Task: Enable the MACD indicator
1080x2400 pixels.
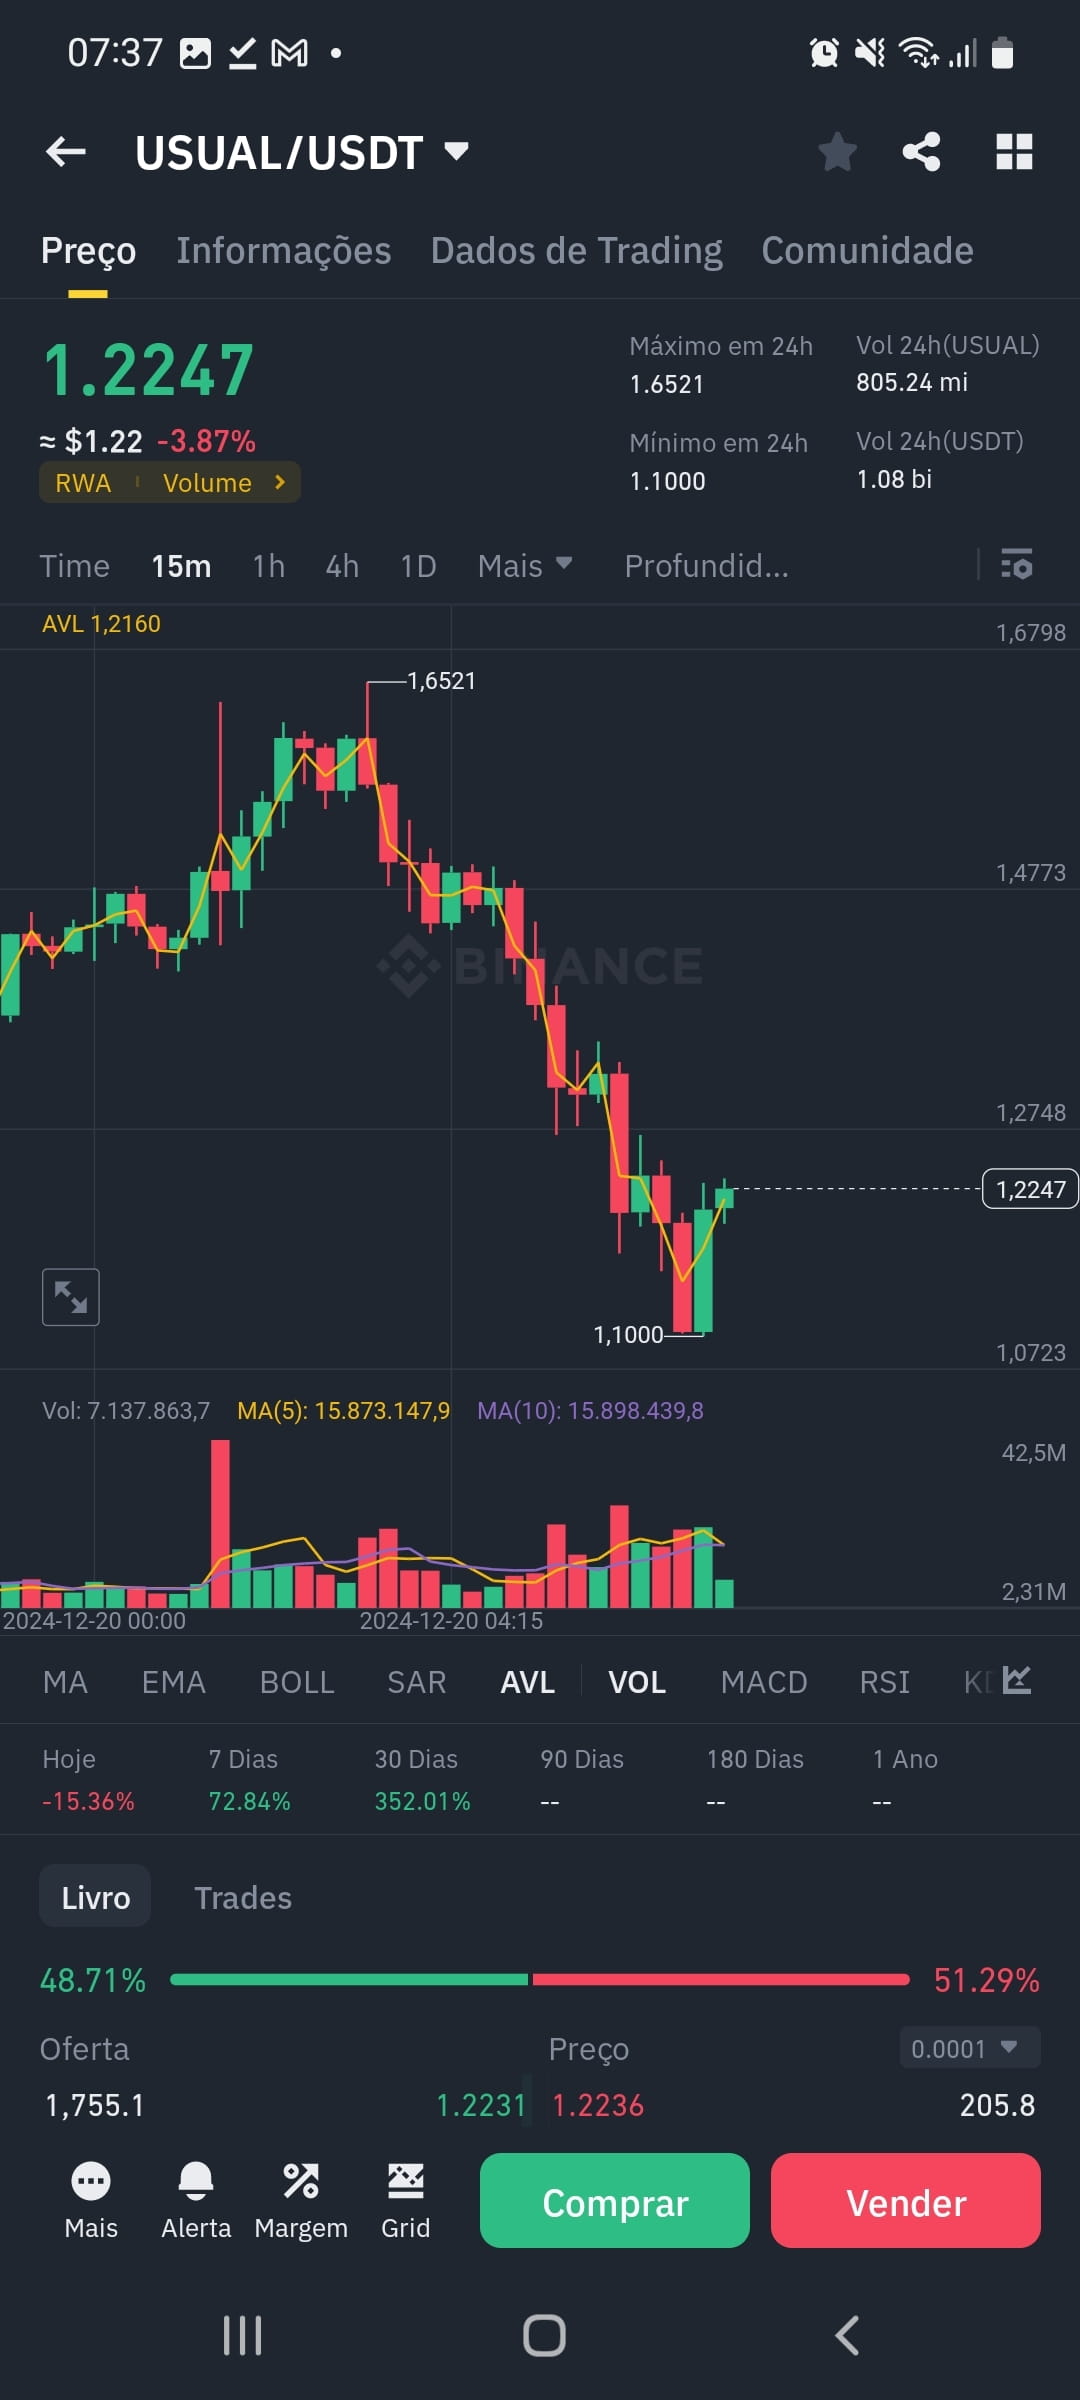Action: pyautogui.click(x=764, y=1682)
